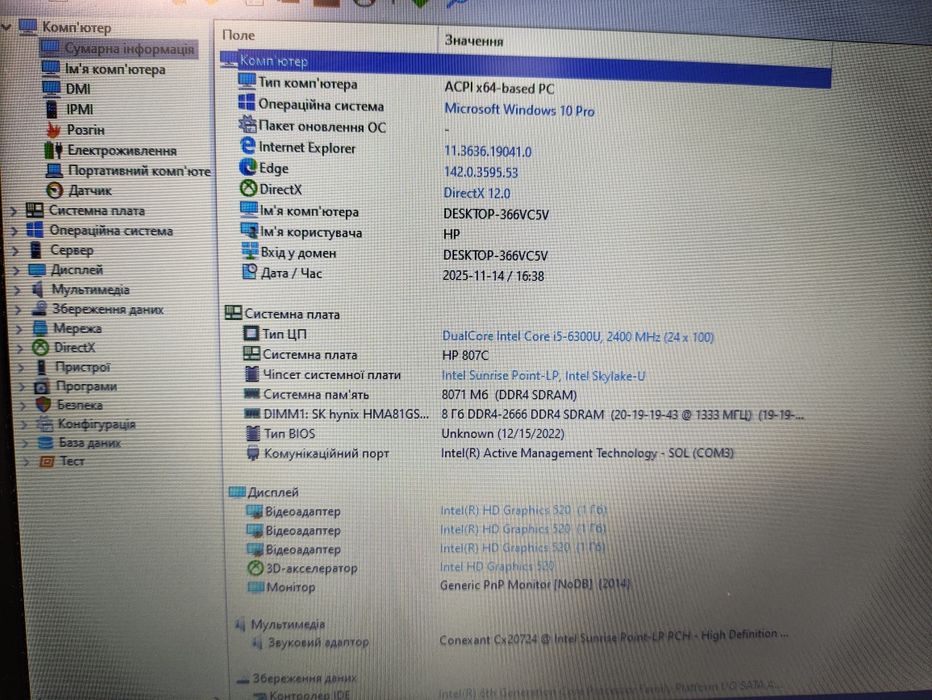Viewport: 932px width, 700px height.
Task: Click the Тест icon in tree
Action: (x=47, y=461)
